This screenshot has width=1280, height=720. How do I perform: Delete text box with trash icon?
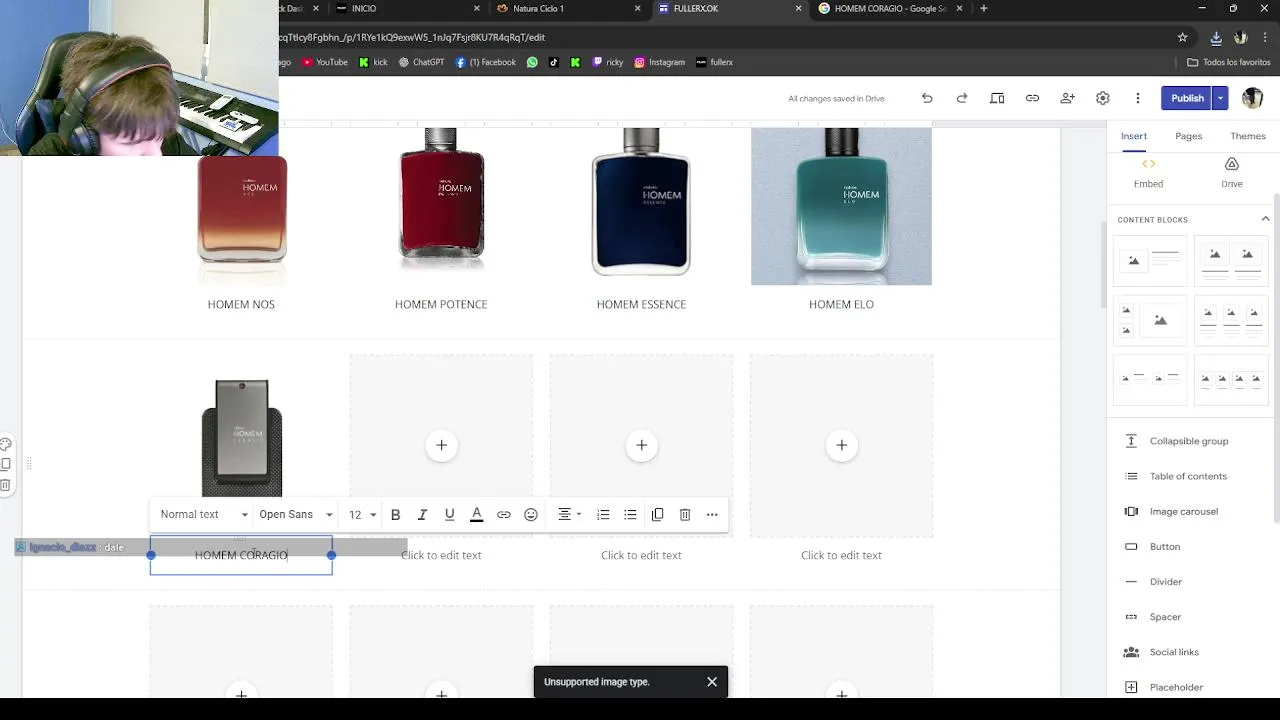click(x=685, y=514)
